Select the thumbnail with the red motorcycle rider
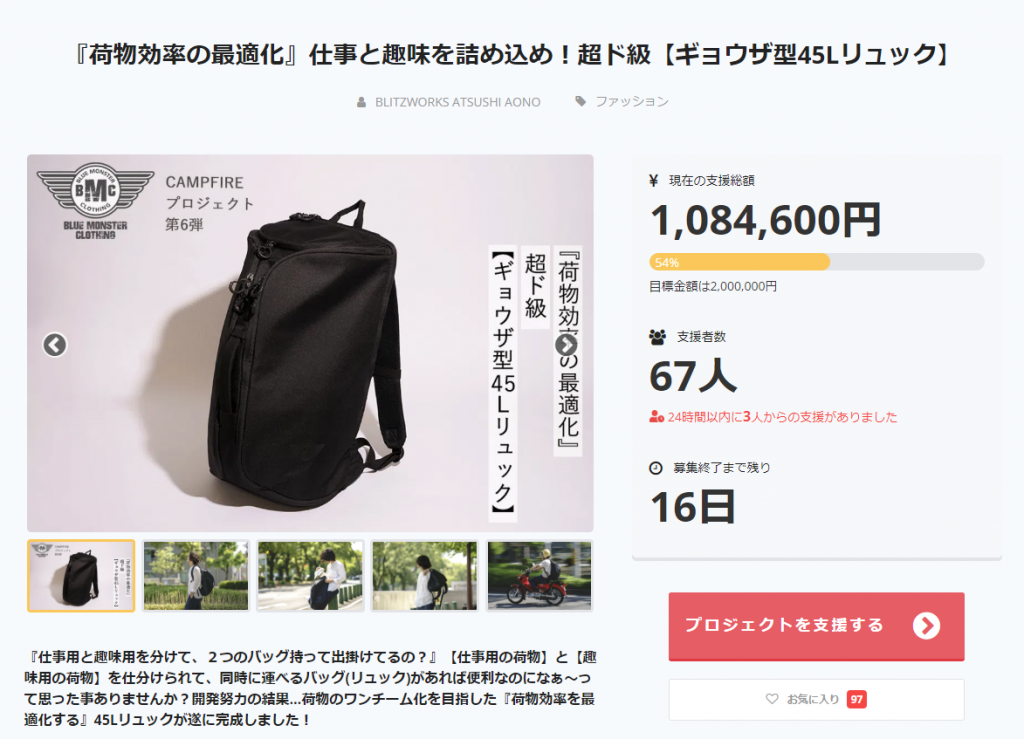Screen dimensions: 1024x739 point(539,576)
